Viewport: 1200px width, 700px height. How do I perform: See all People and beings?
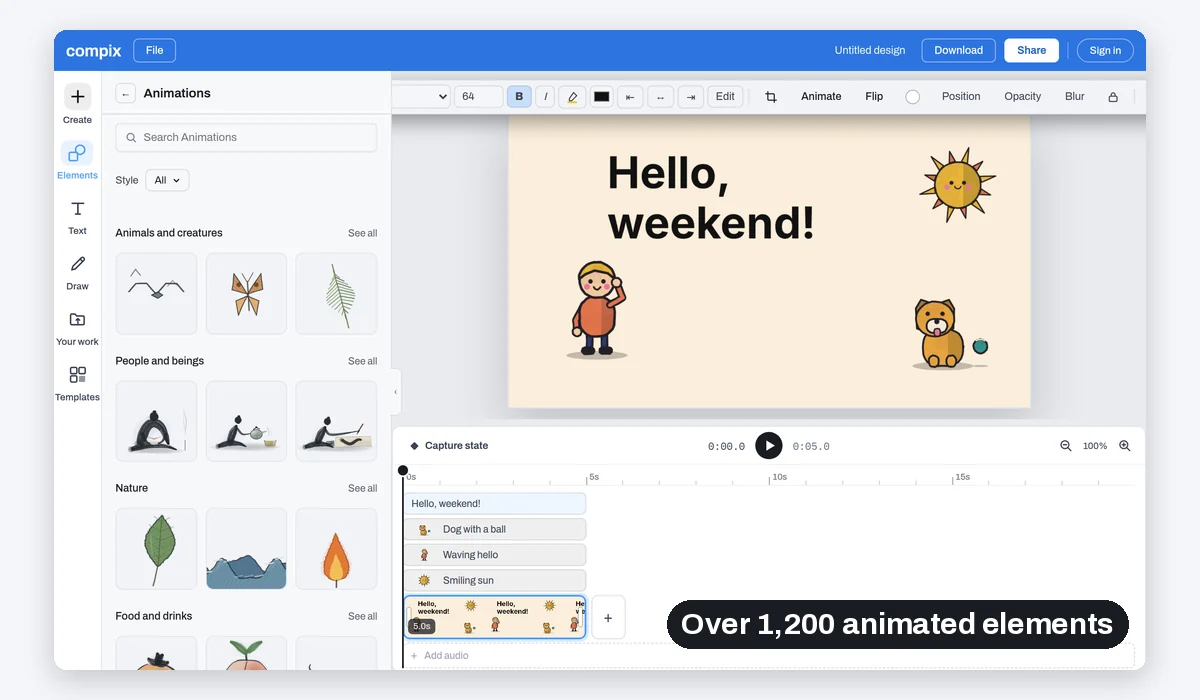pyautogui.click(x=363, y=361)
